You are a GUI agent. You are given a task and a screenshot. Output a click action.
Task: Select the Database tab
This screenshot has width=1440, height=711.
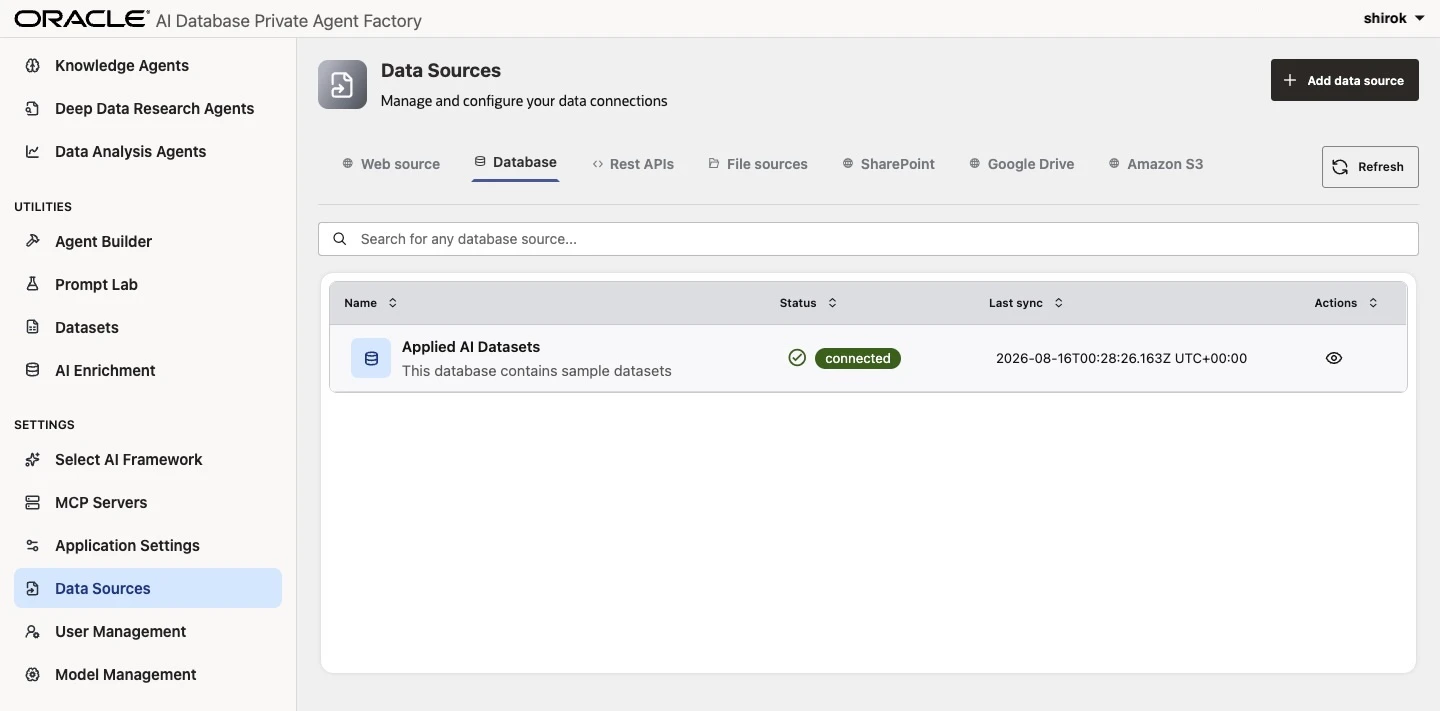click(515, 162)
